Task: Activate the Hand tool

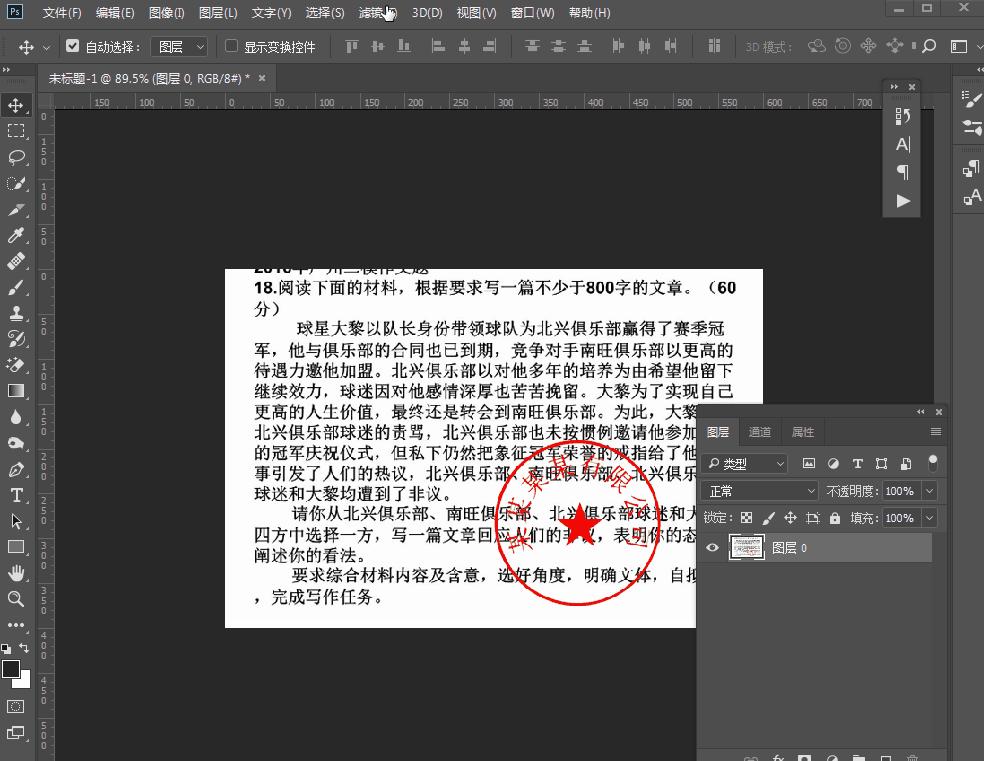Action: tap(16, 570)
